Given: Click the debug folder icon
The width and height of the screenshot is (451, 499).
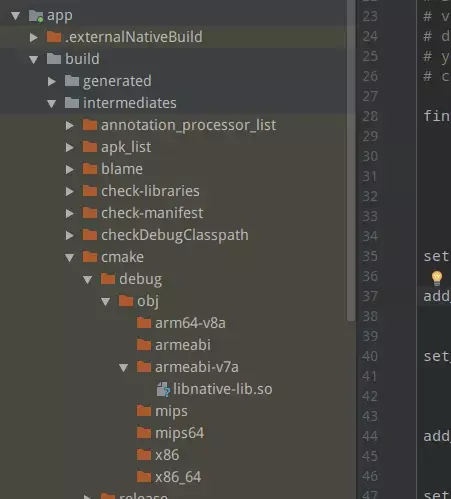Looking at the screenshot, I should [108, 279].
